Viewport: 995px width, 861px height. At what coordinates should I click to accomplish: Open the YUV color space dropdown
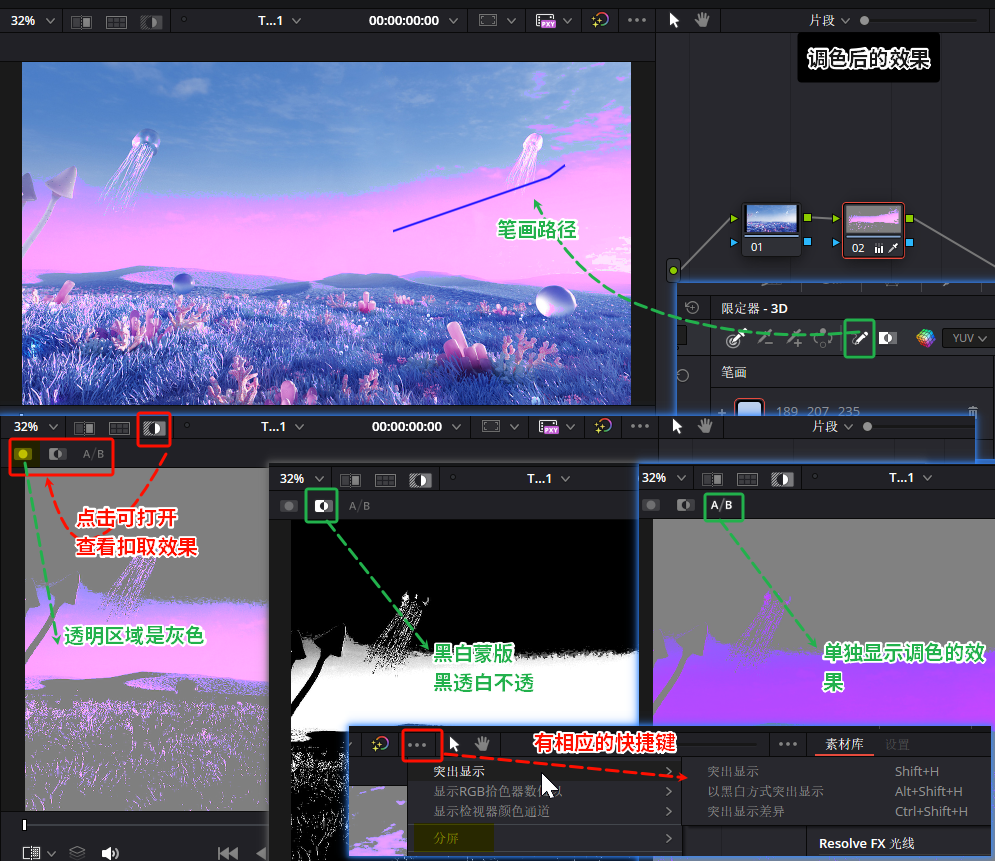coord(968,338)
